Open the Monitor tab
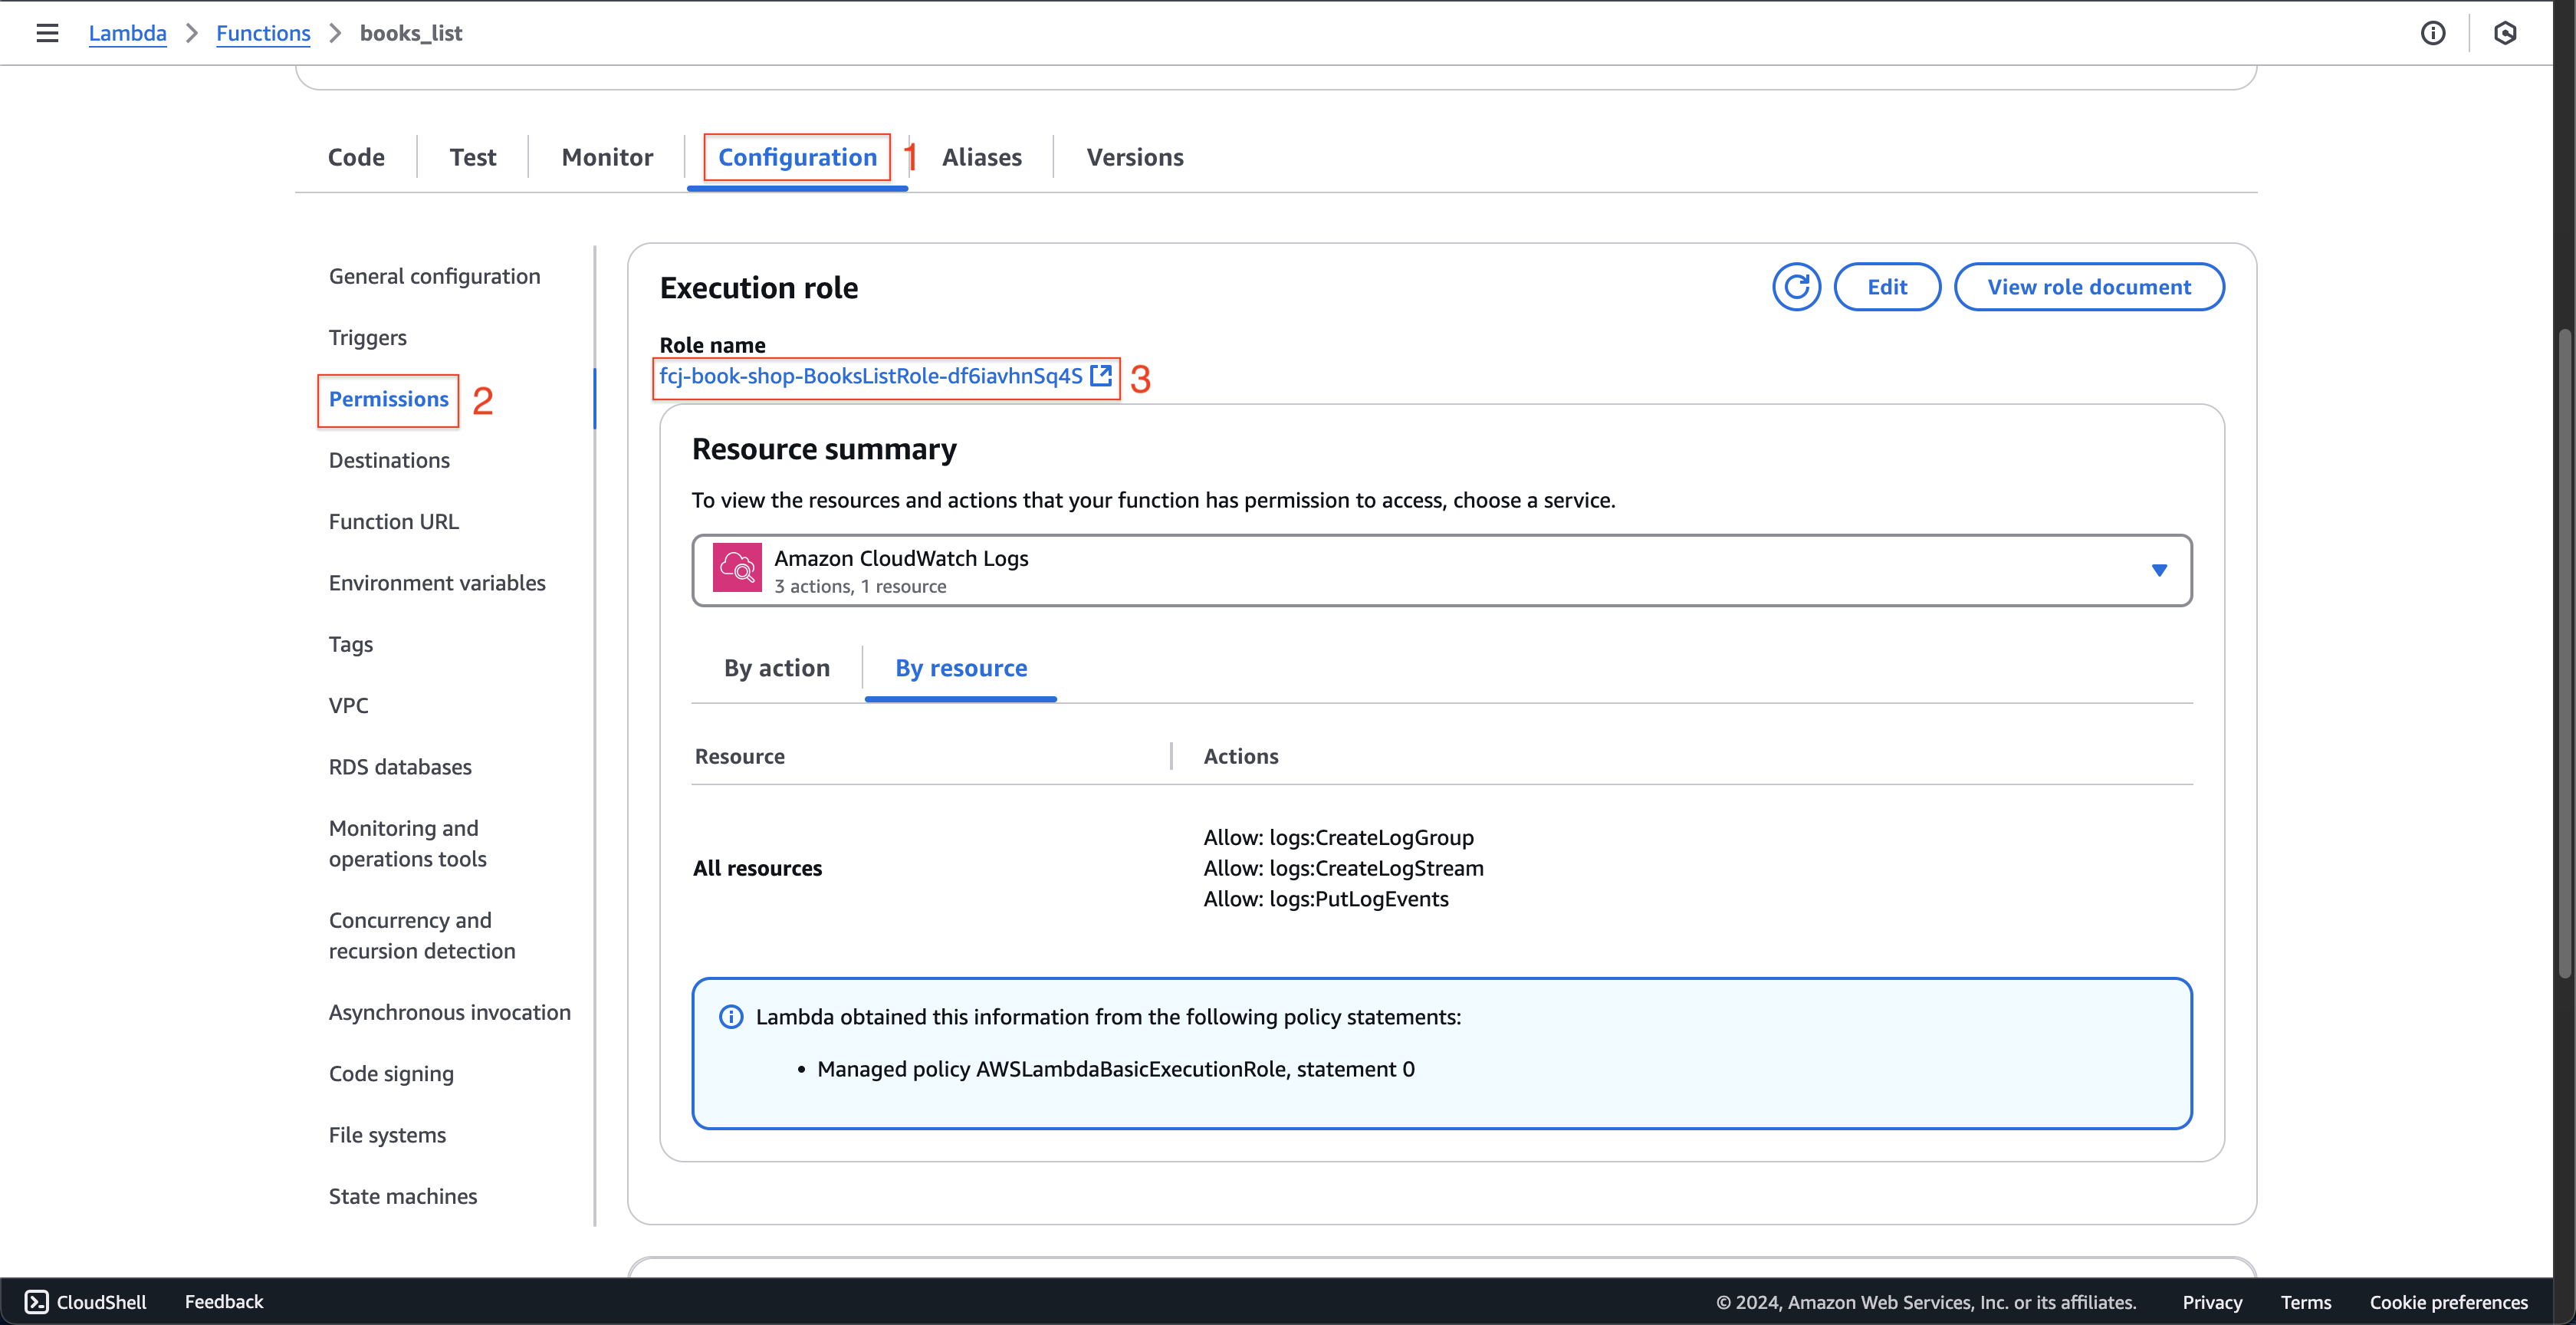2576x1325 pixels. point(607,157)
